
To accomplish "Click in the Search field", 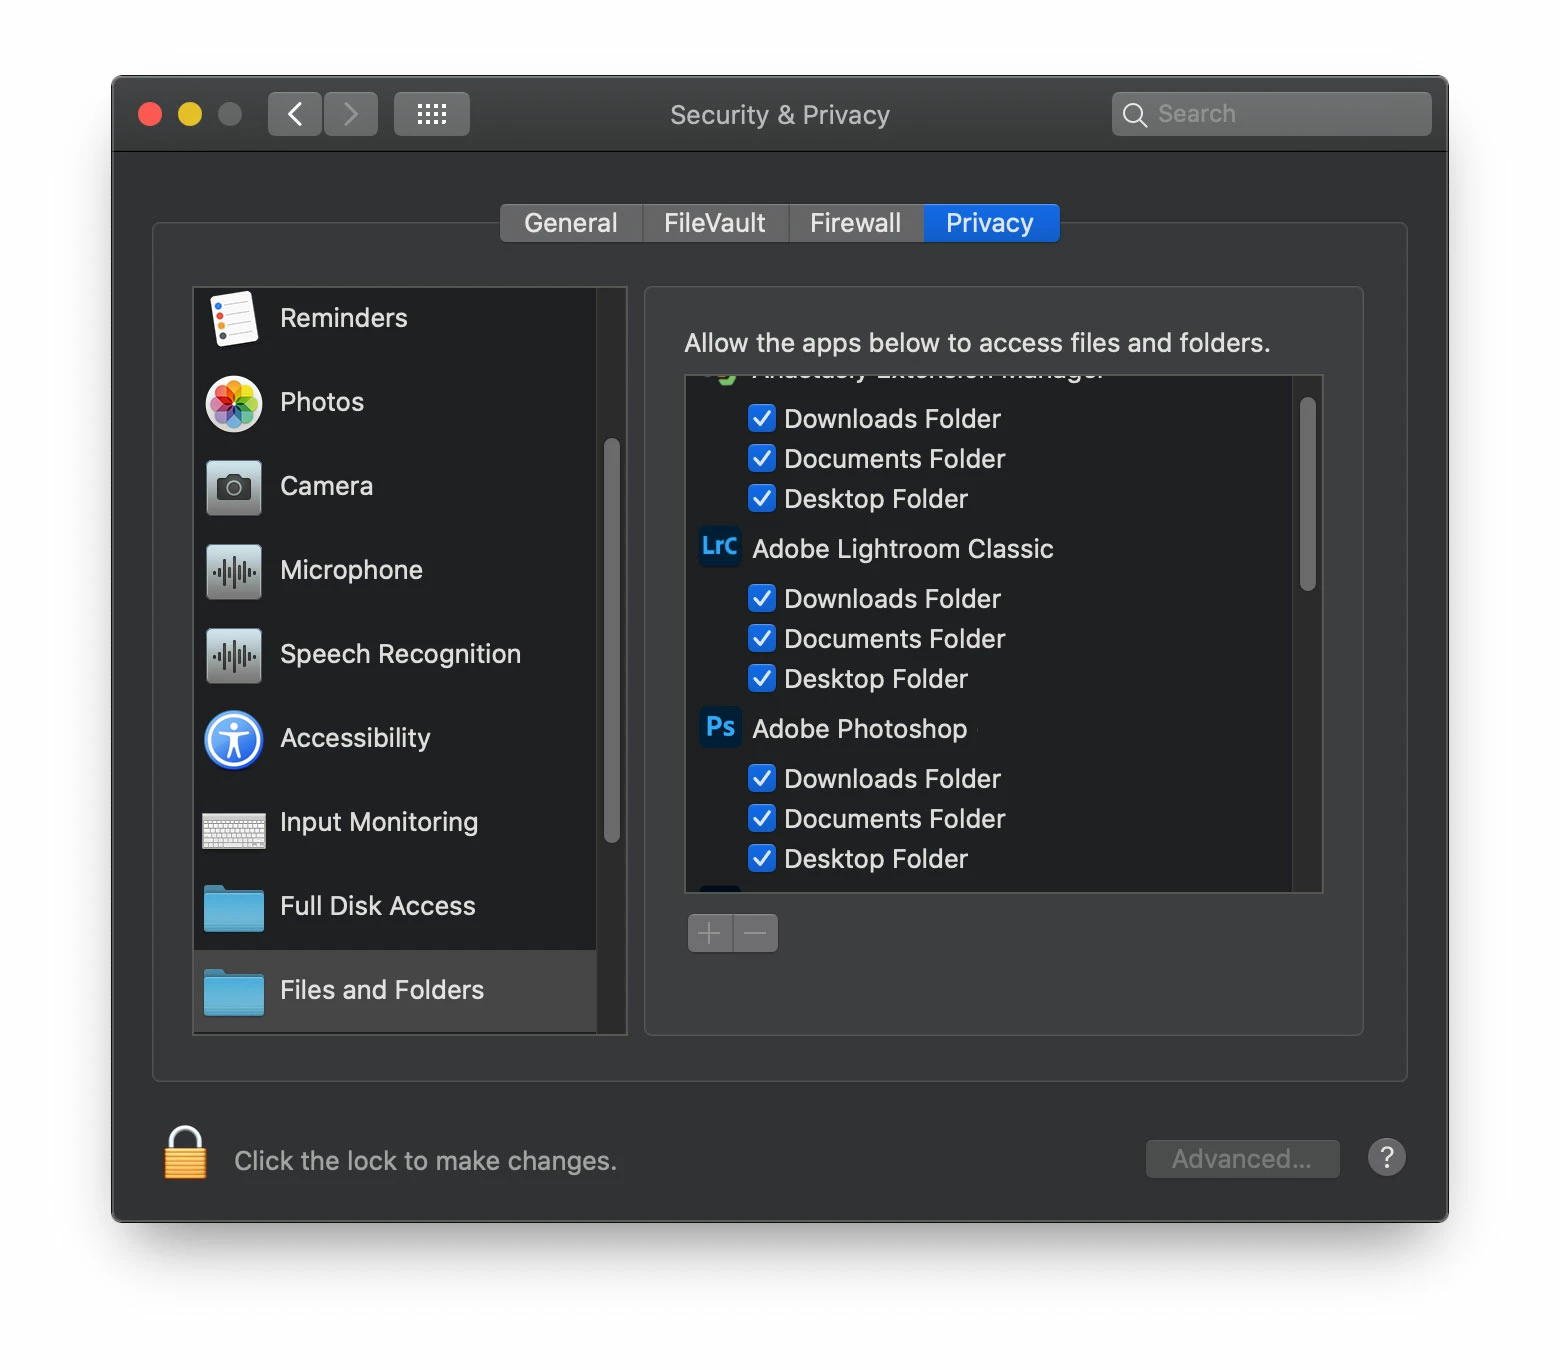I will (1271, 114).
